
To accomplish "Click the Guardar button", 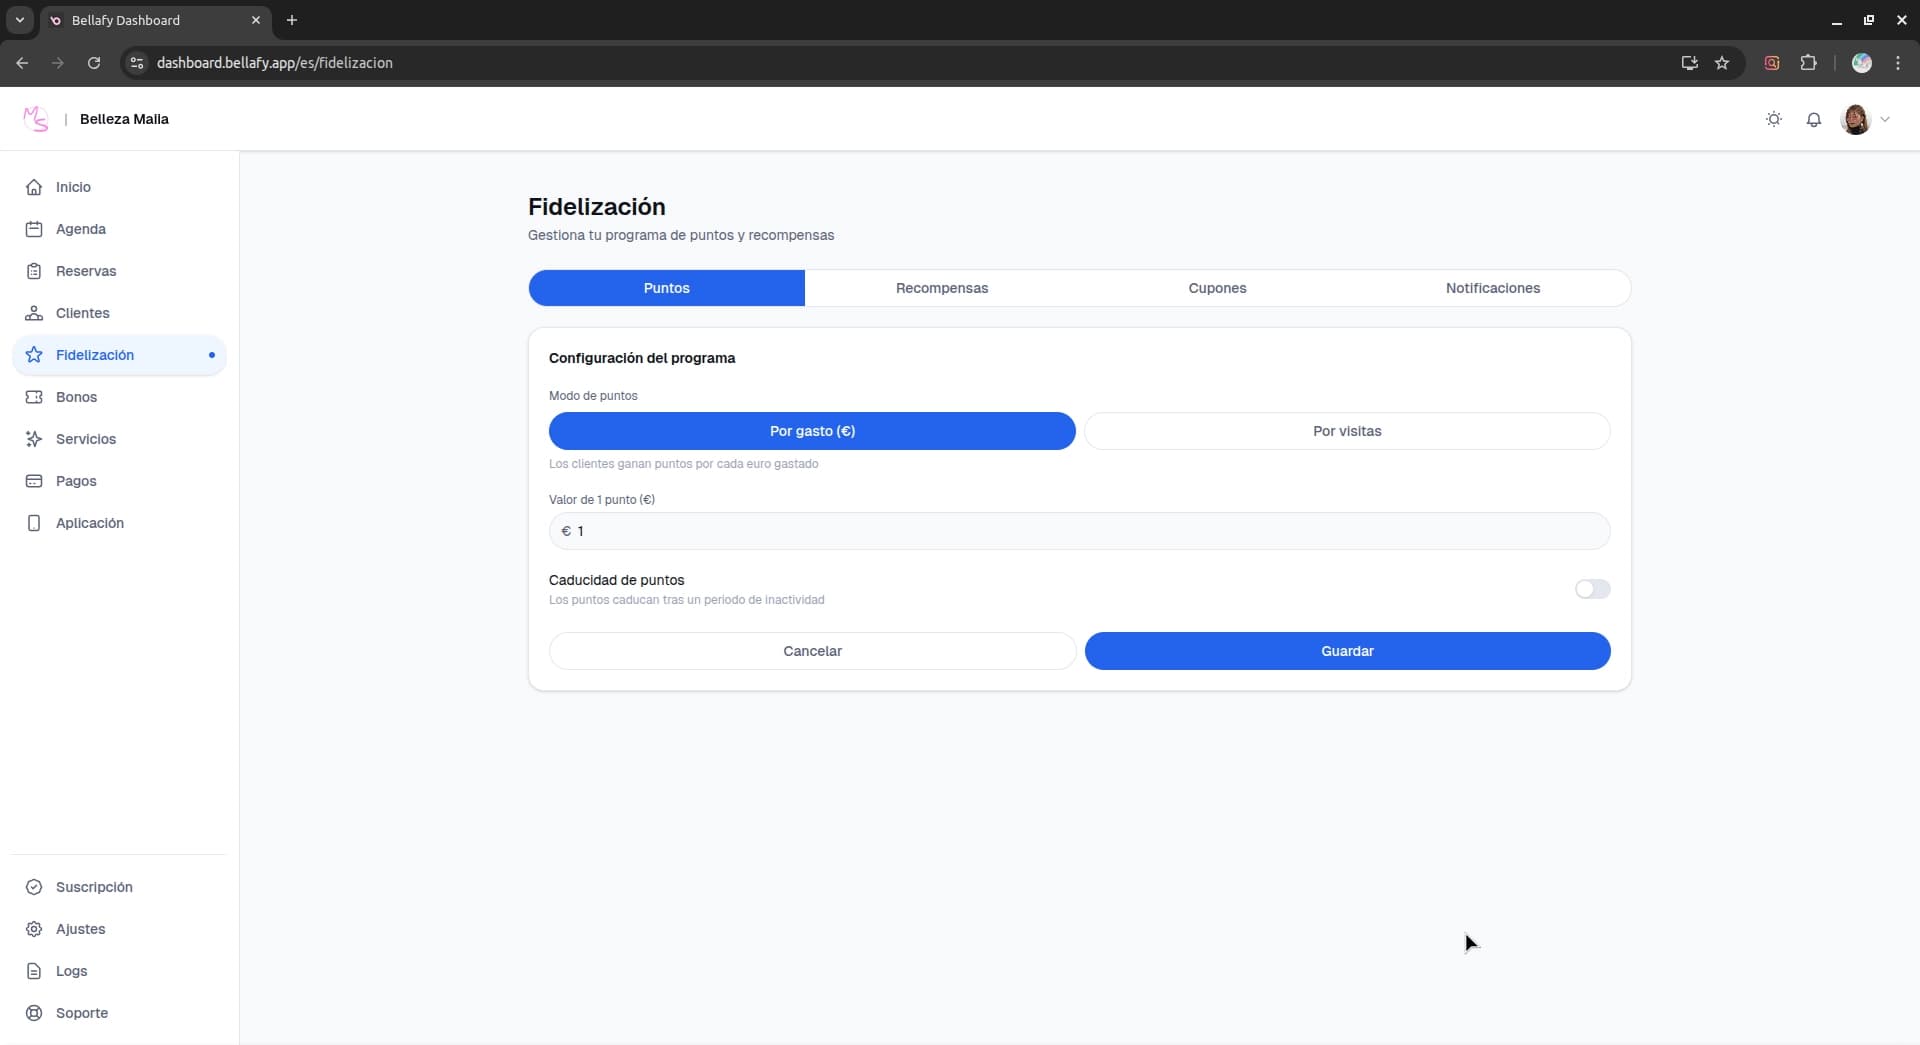I will tap(1347, 651).
